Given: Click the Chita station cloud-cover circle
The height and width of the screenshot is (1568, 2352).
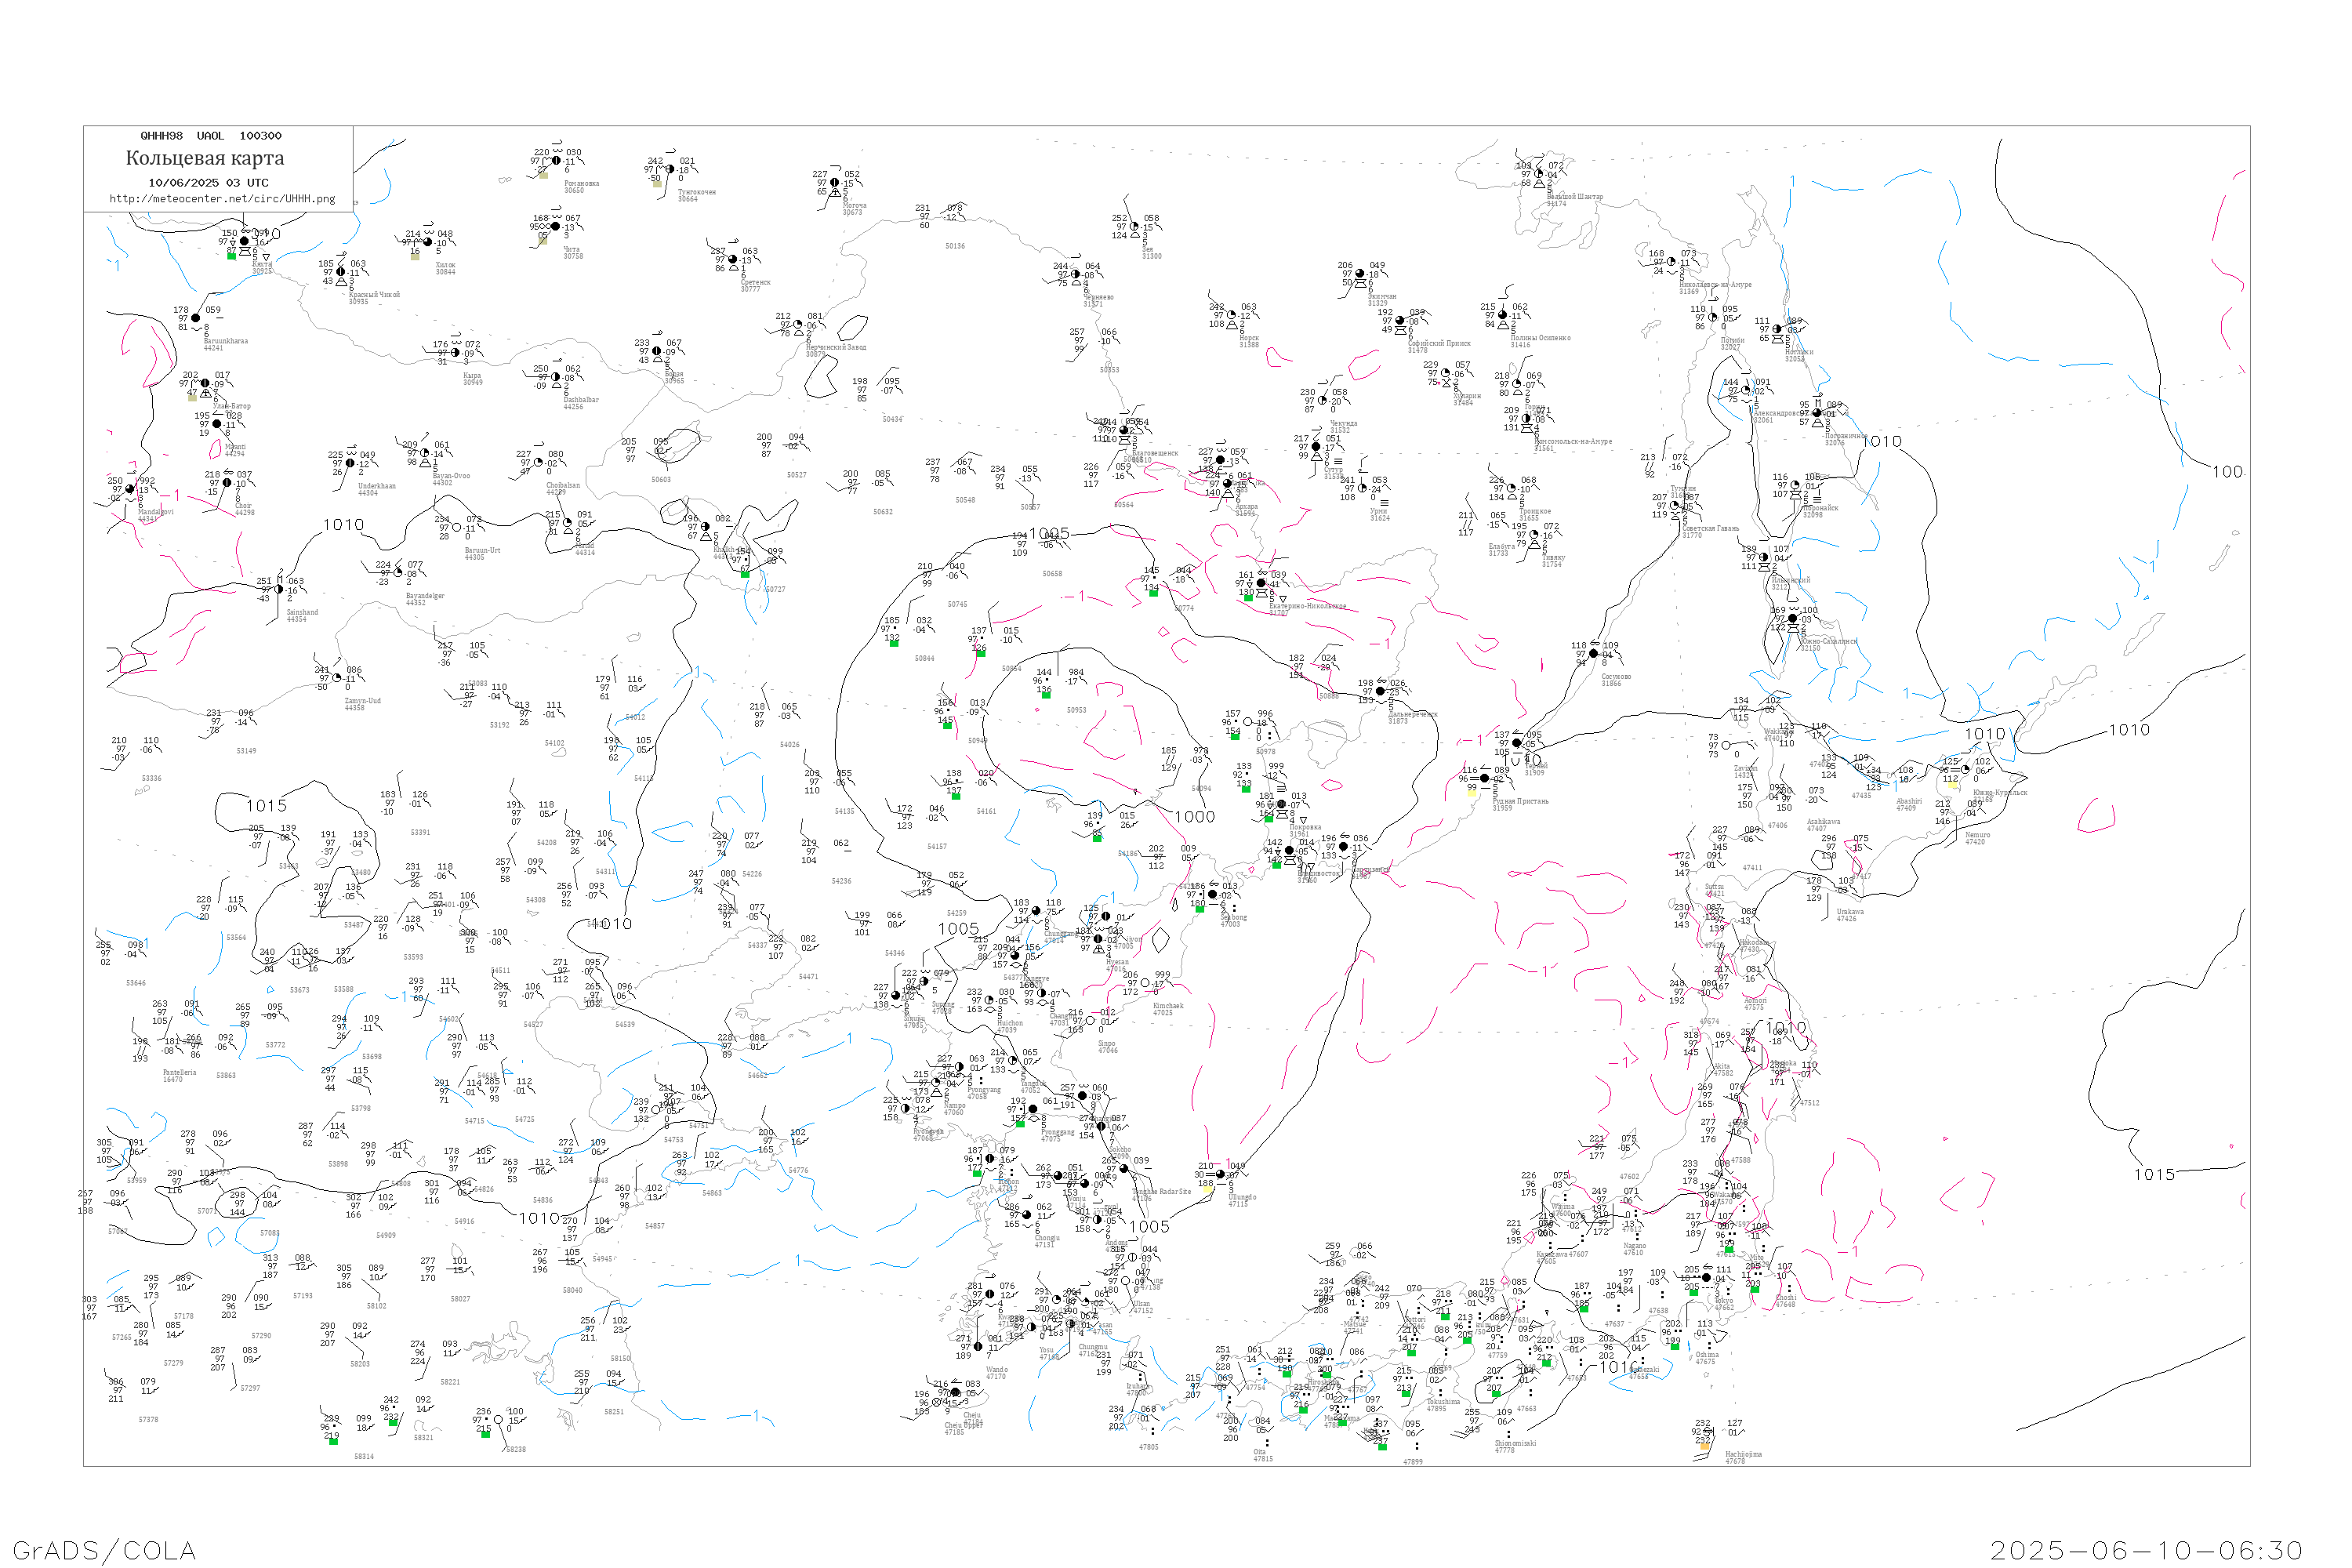Looking at the screenshot, I should coord(555,226).
